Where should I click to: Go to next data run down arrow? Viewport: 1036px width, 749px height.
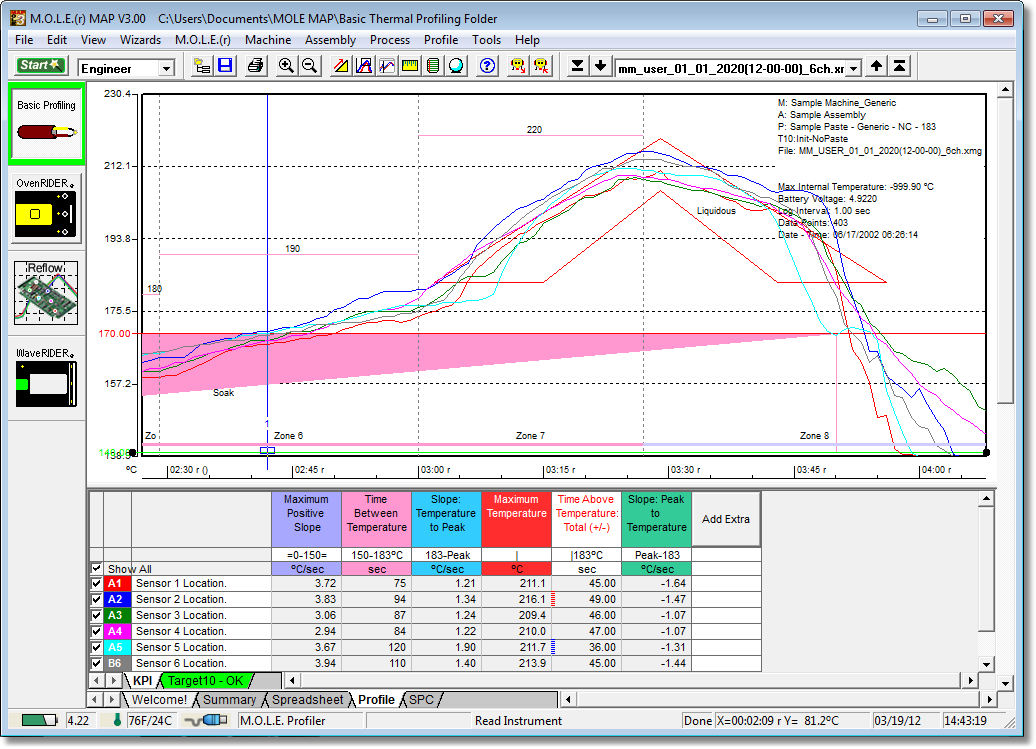point(601,66)
